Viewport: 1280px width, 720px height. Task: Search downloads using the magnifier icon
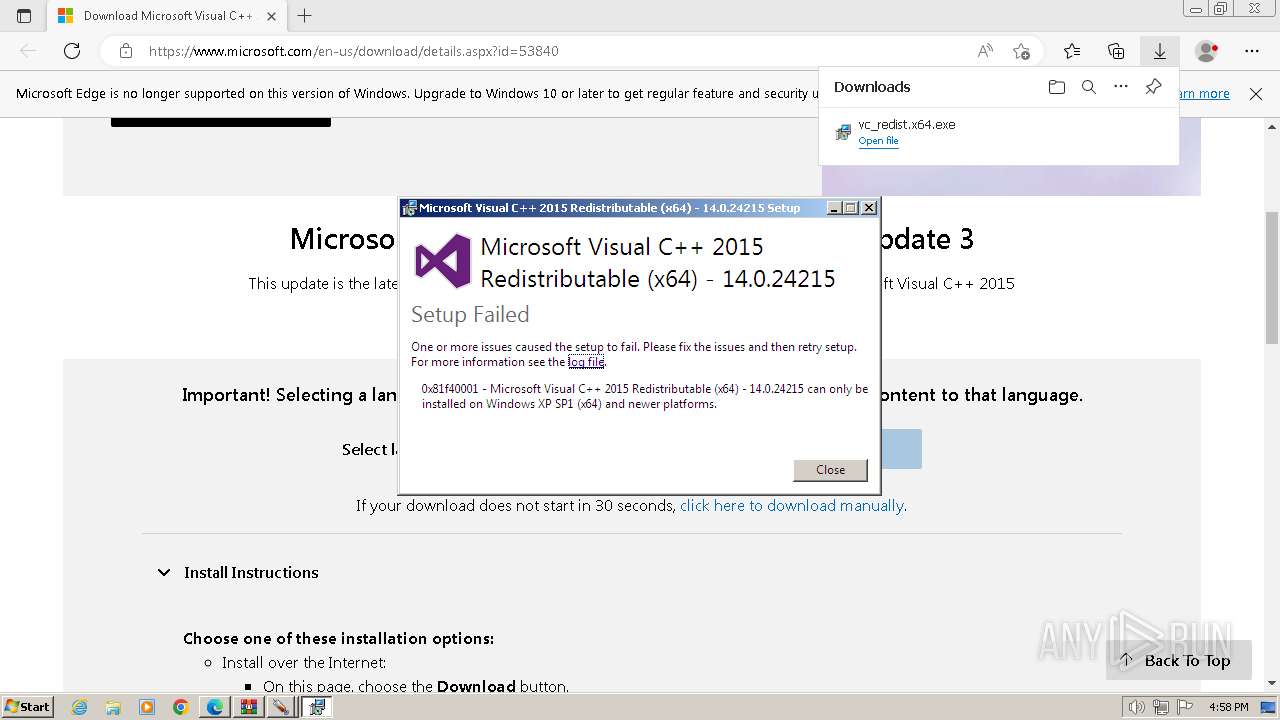tap(1089, 87)
